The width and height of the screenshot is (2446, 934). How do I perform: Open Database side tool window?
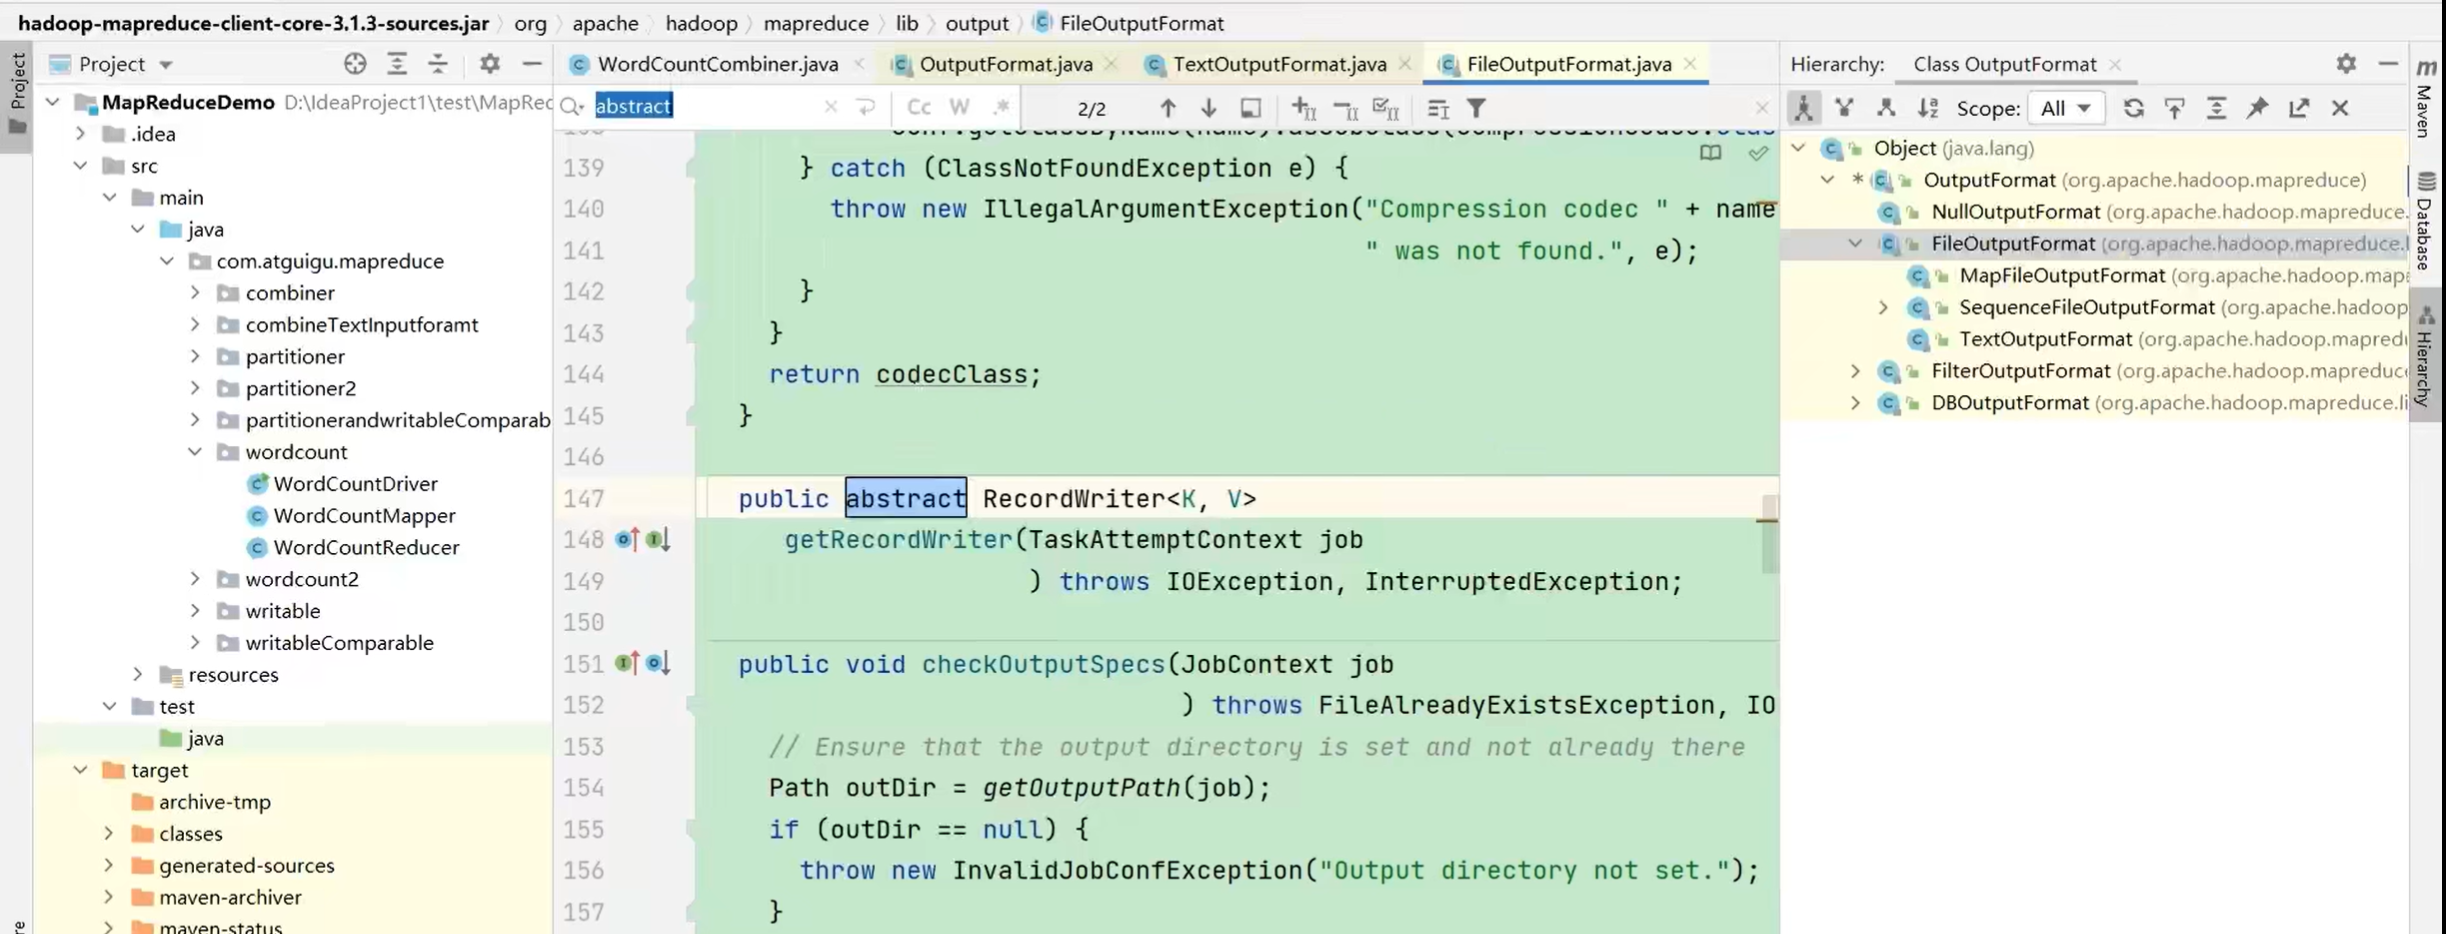(2426, 222)
